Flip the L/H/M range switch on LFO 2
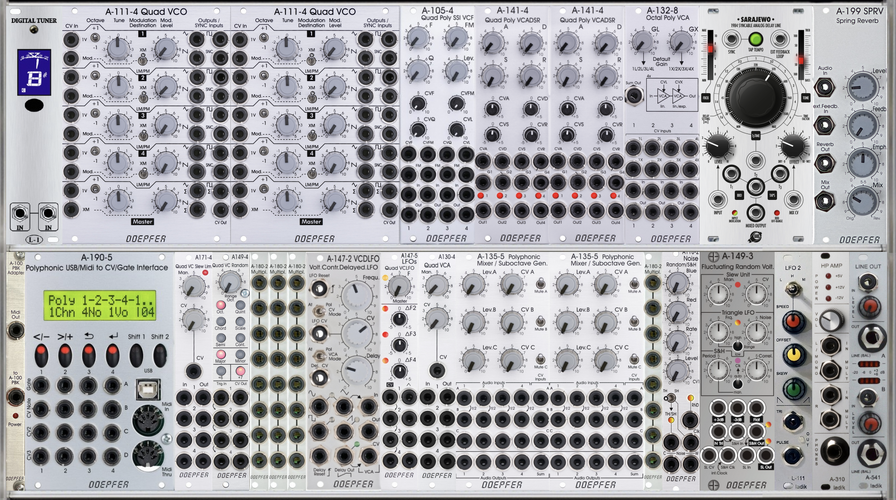Screen dimensions: 896x500 [793, 289]
